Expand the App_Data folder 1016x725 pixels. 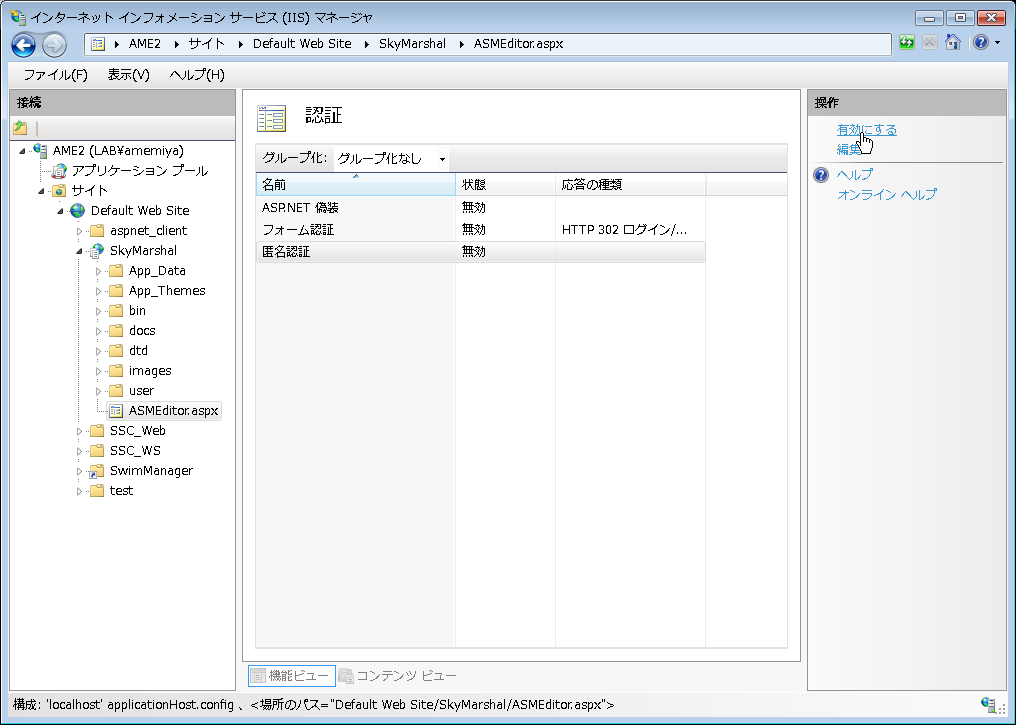click(98, 271)
